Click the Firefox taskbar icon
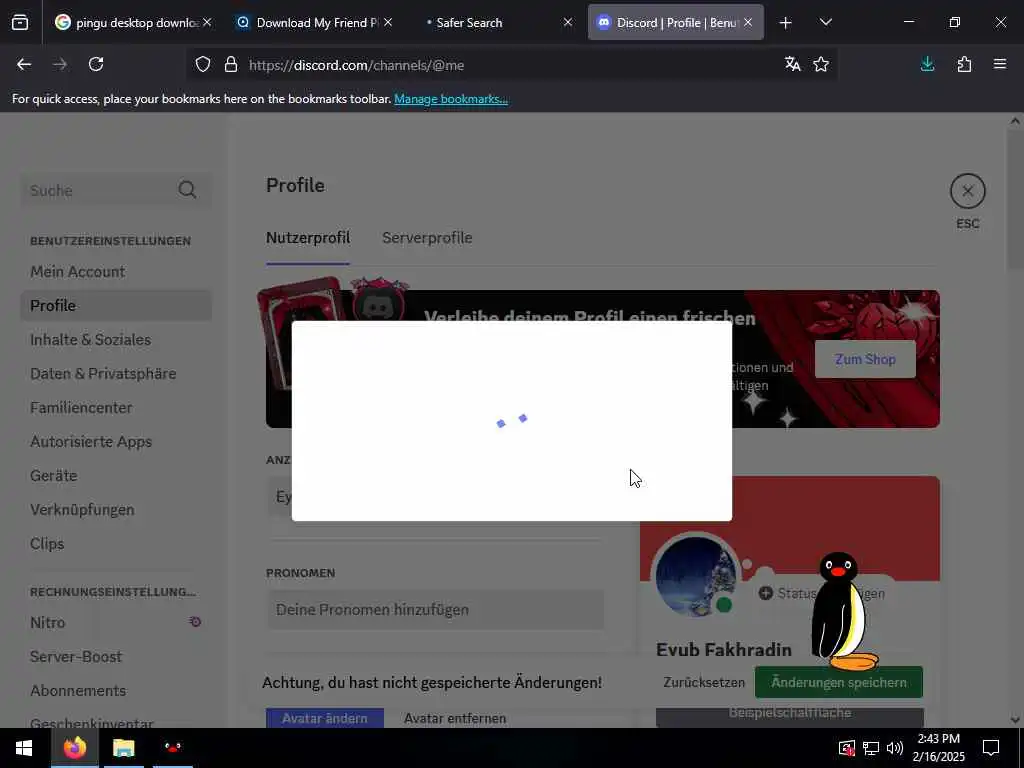 tap(75, 748)
